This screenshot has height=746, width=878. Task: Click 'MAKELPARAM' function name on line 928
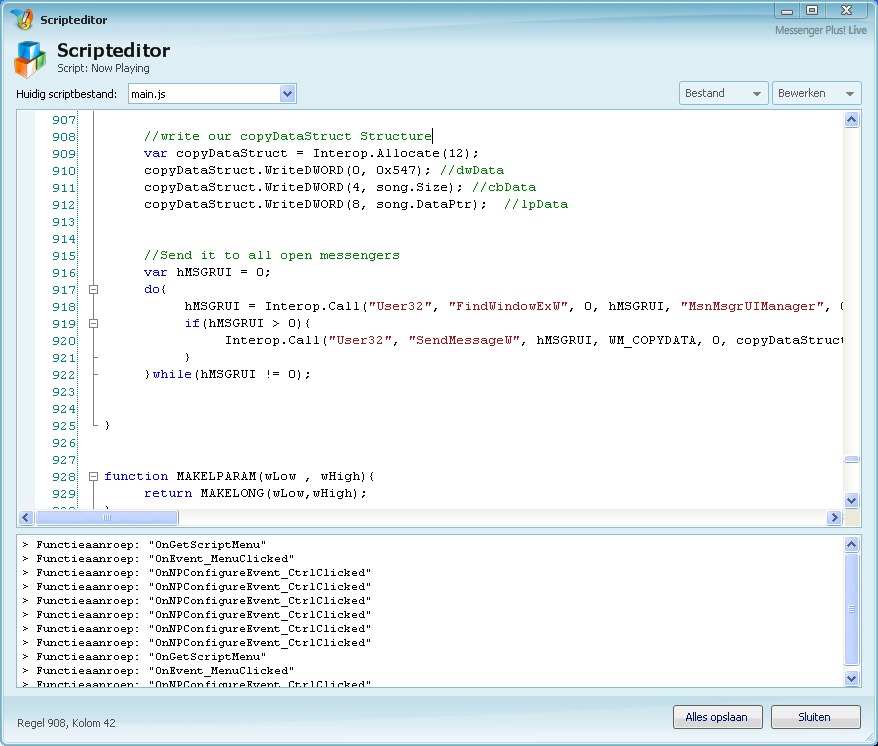click(x=216, y=476)
